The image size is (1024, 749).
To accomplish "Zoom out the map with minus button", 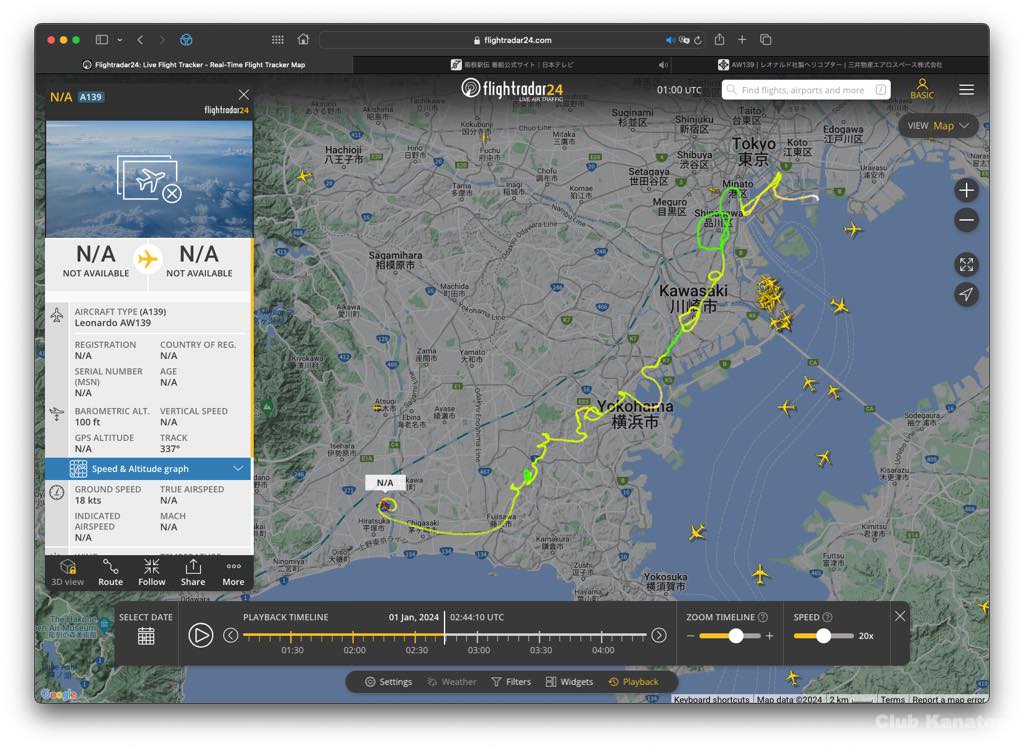I will click(966, 220).
